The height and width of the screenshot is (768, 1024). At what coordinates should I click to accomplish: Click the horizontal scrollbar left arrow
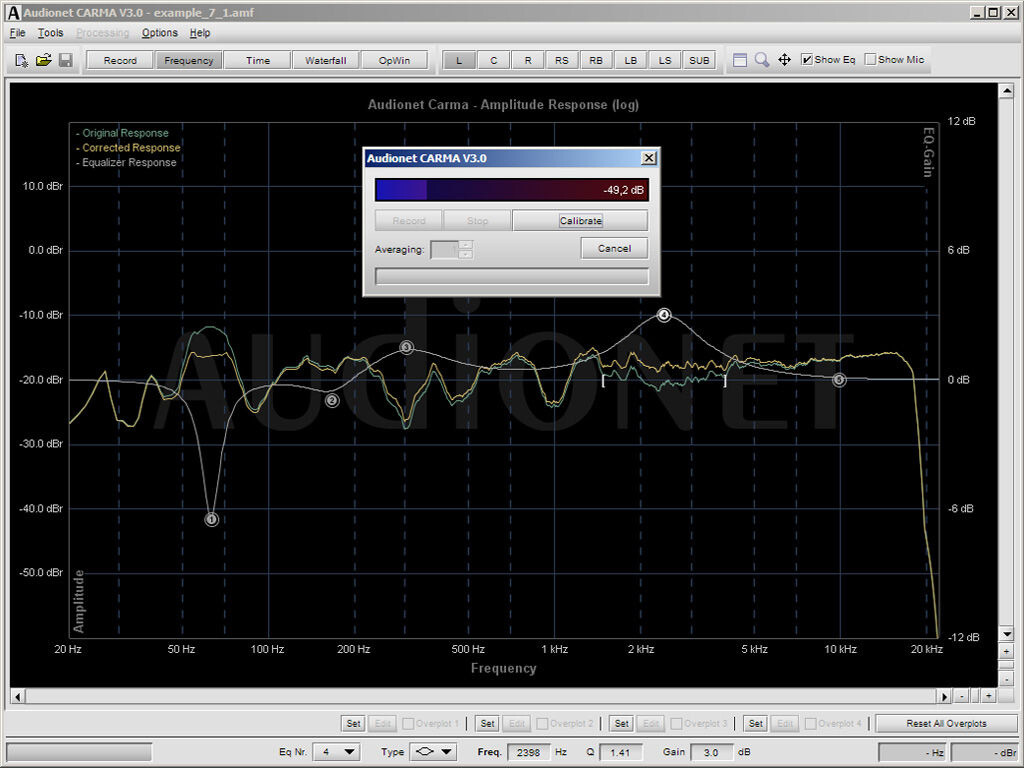[18, 697]
